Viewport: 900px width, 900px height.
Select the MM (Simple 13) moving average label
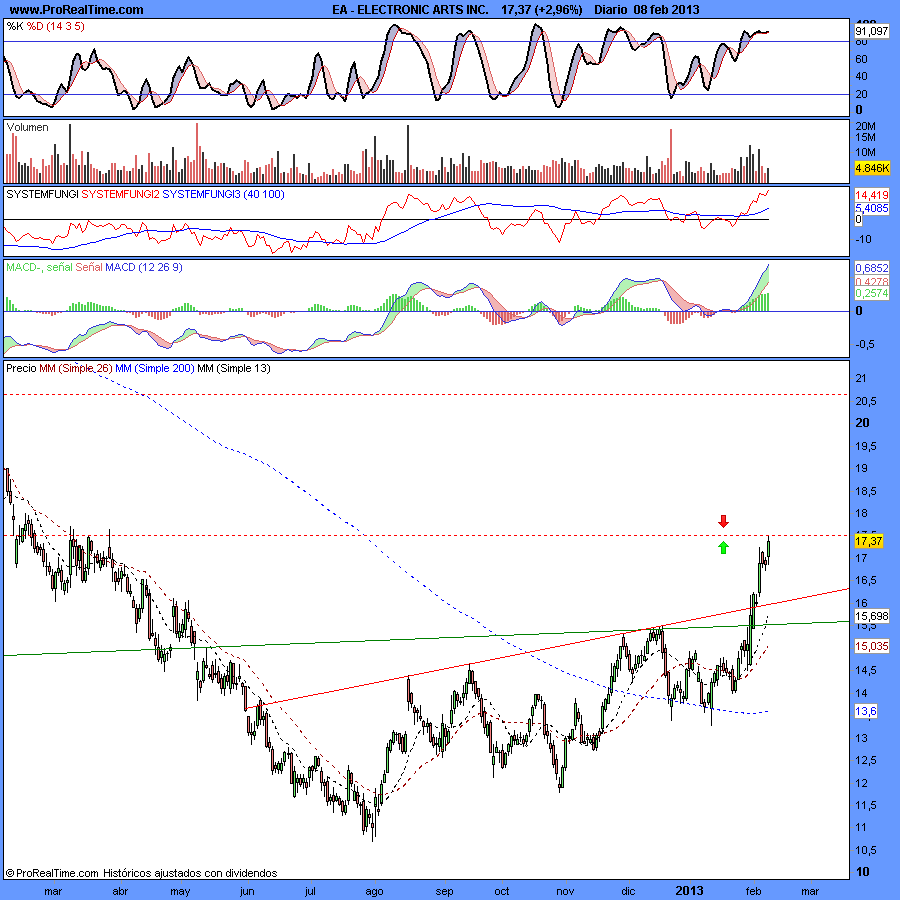click(234, 368)
